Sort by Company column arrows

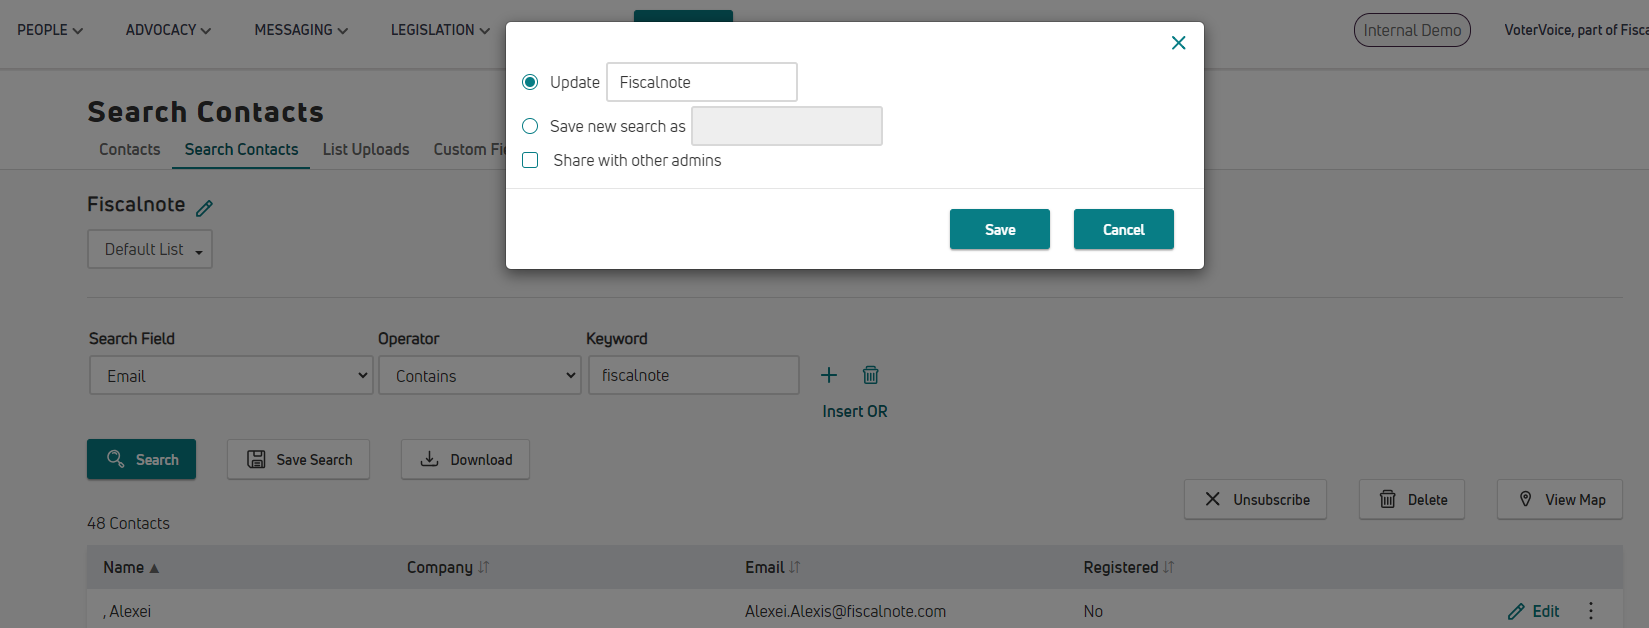484,567
